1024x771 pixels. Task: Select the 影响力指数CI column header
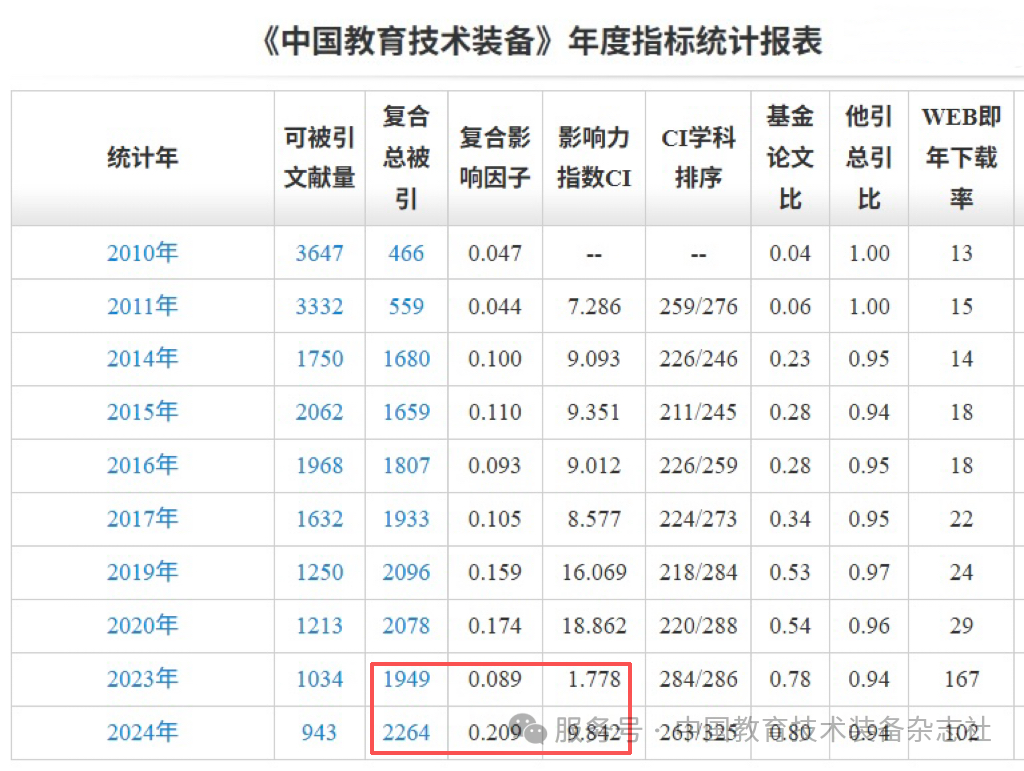(x=594, y=158)
